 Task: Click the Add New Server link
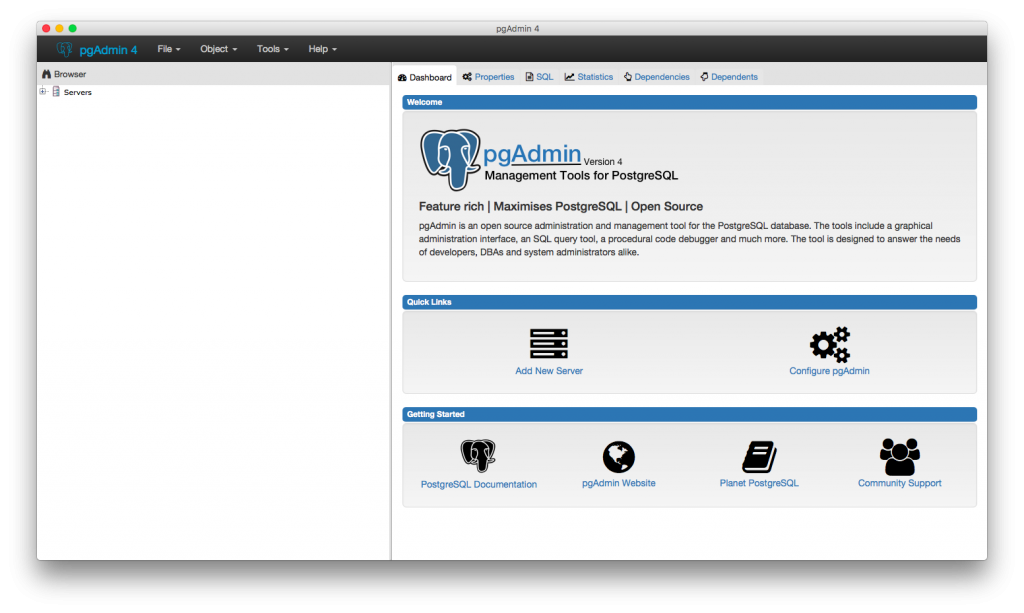[x=548, y=370]
